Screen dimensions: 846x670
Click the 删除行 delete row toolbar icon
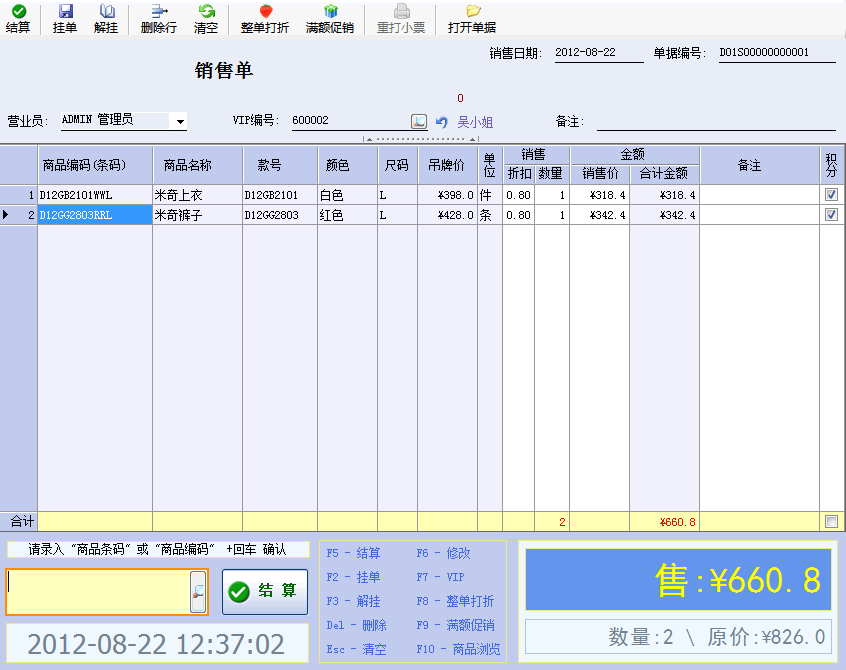pyautogui.click(x=159, y=18)
